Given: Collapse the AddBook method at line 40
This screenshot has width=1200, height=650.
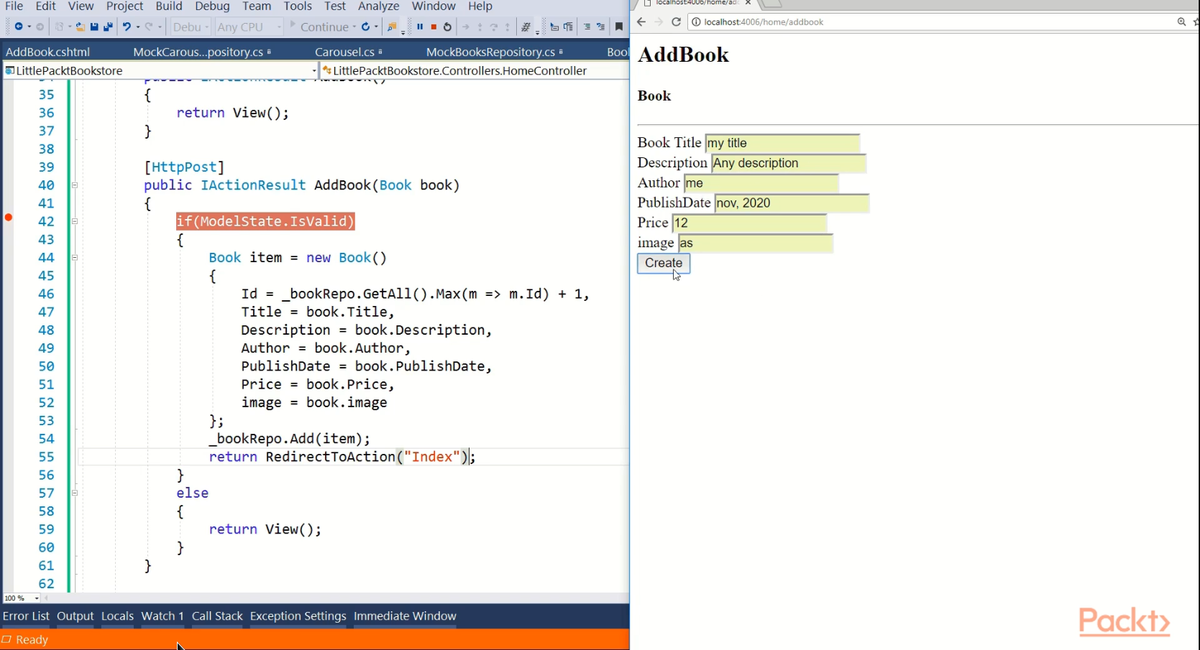Looking at the screenshot, I should pos(73,185).
